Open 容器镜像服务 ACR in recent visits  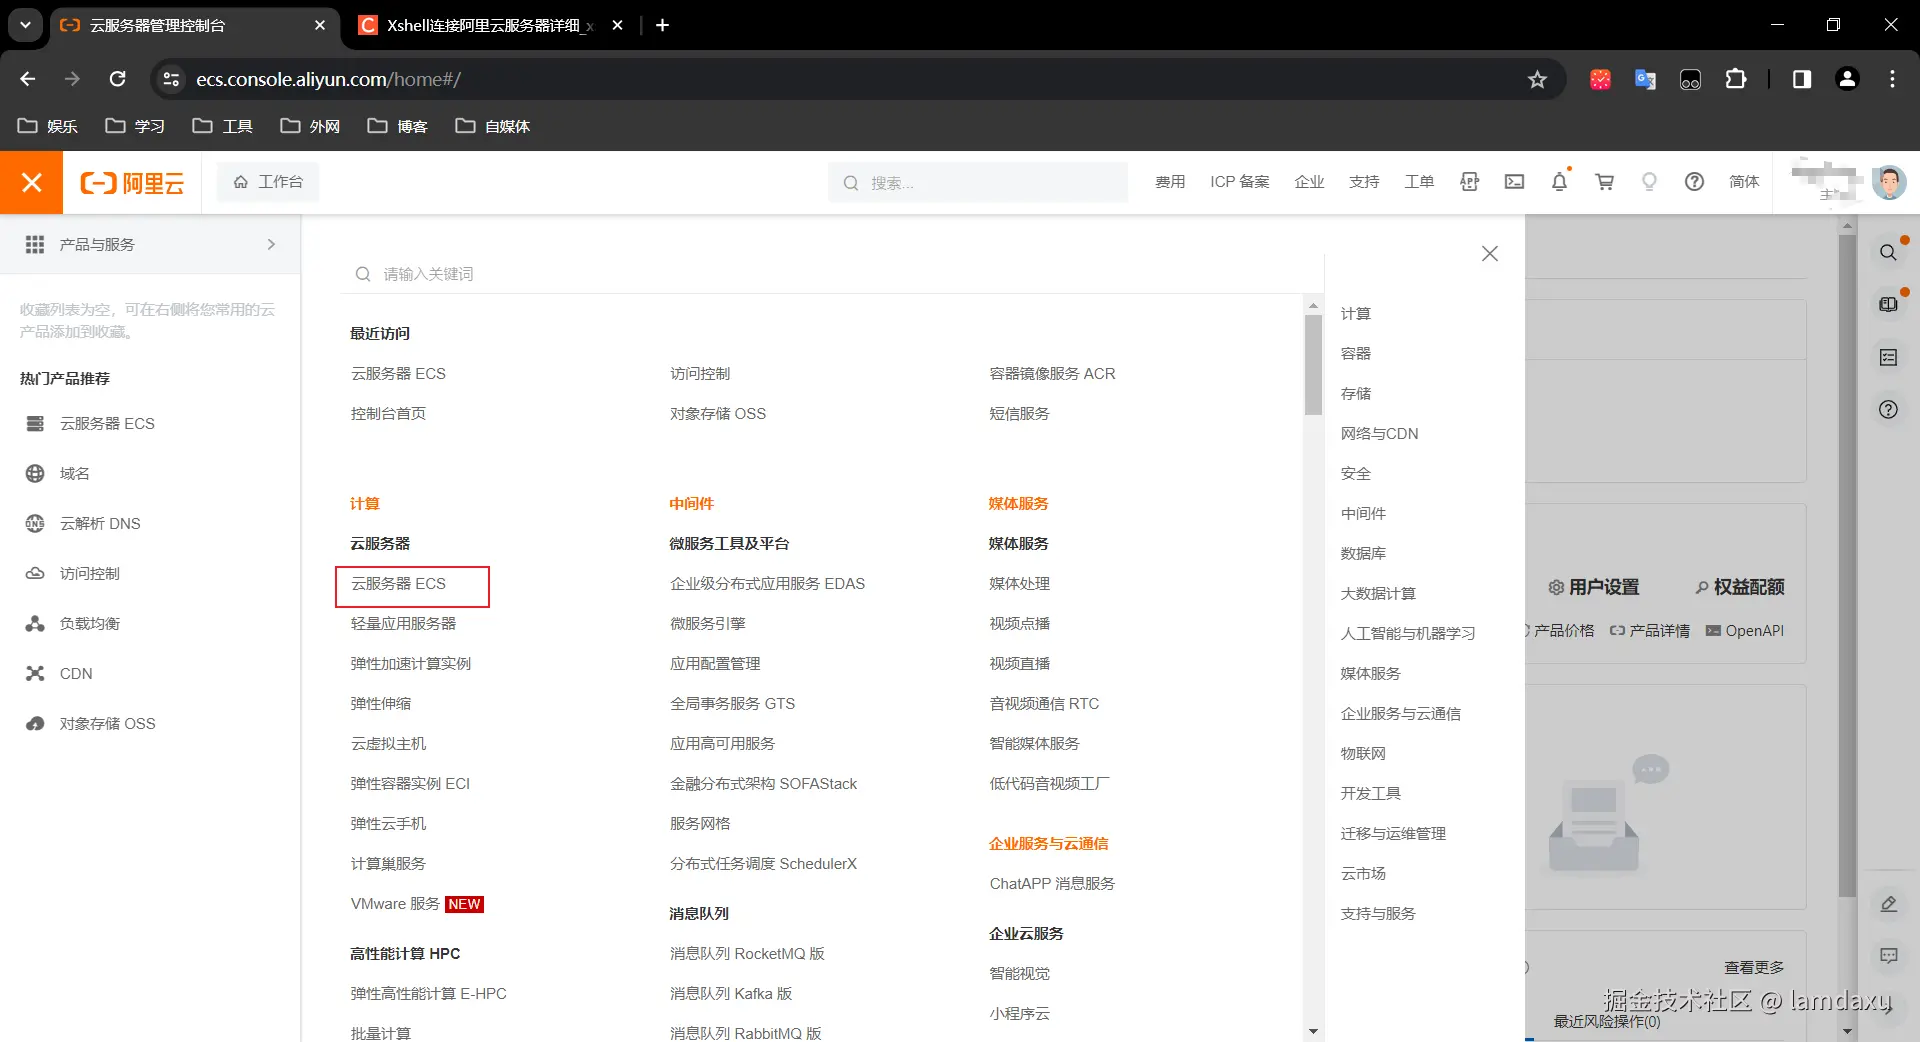pyautogui.click(x=1052, y=374)
